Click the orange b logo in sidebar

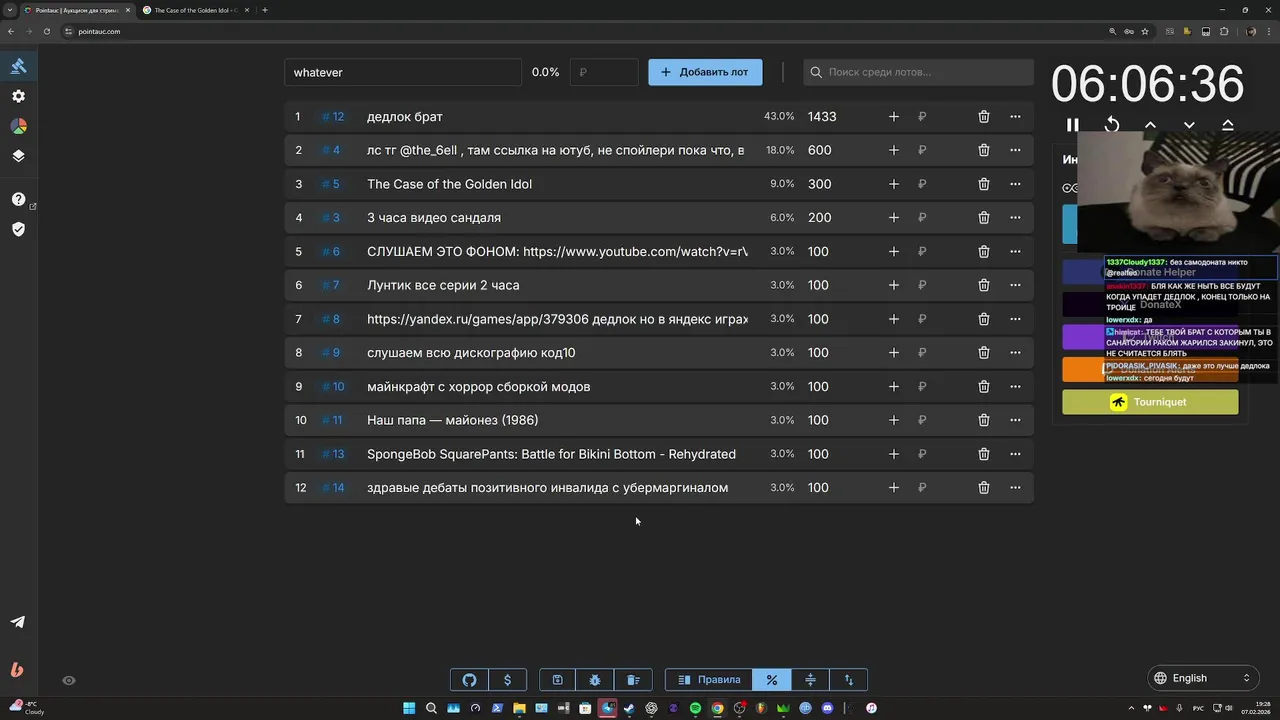(17, 670)
